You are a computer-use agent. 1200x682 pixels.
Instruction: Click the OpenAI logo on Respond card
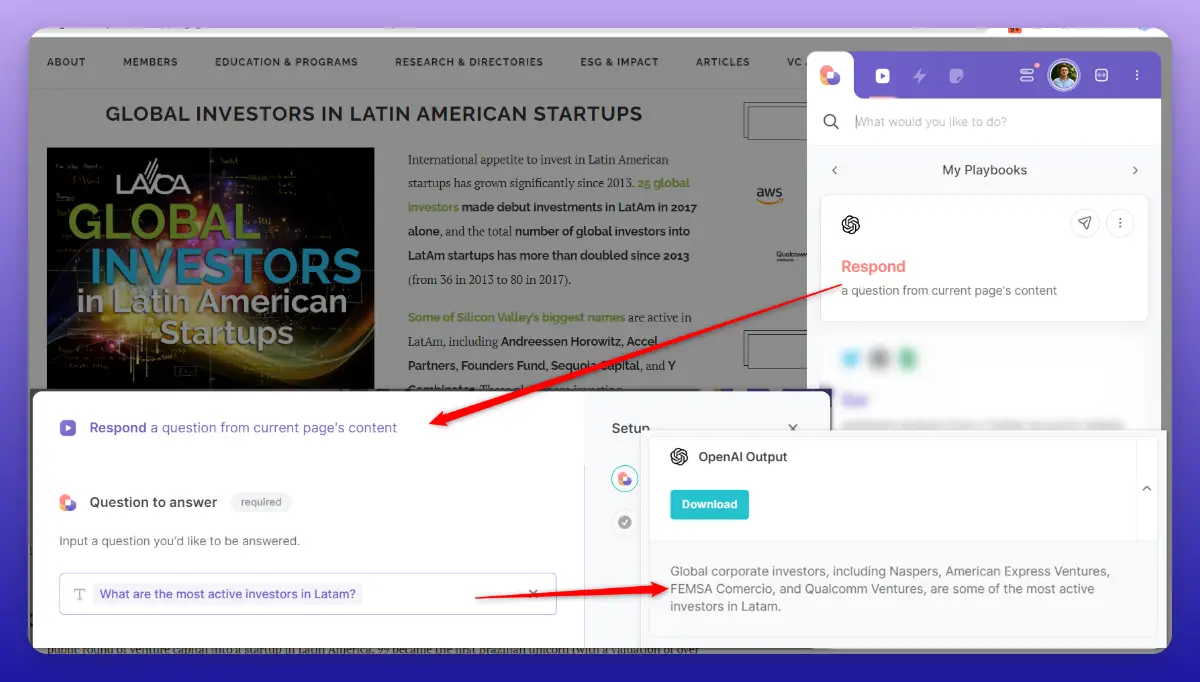[851, 224]
